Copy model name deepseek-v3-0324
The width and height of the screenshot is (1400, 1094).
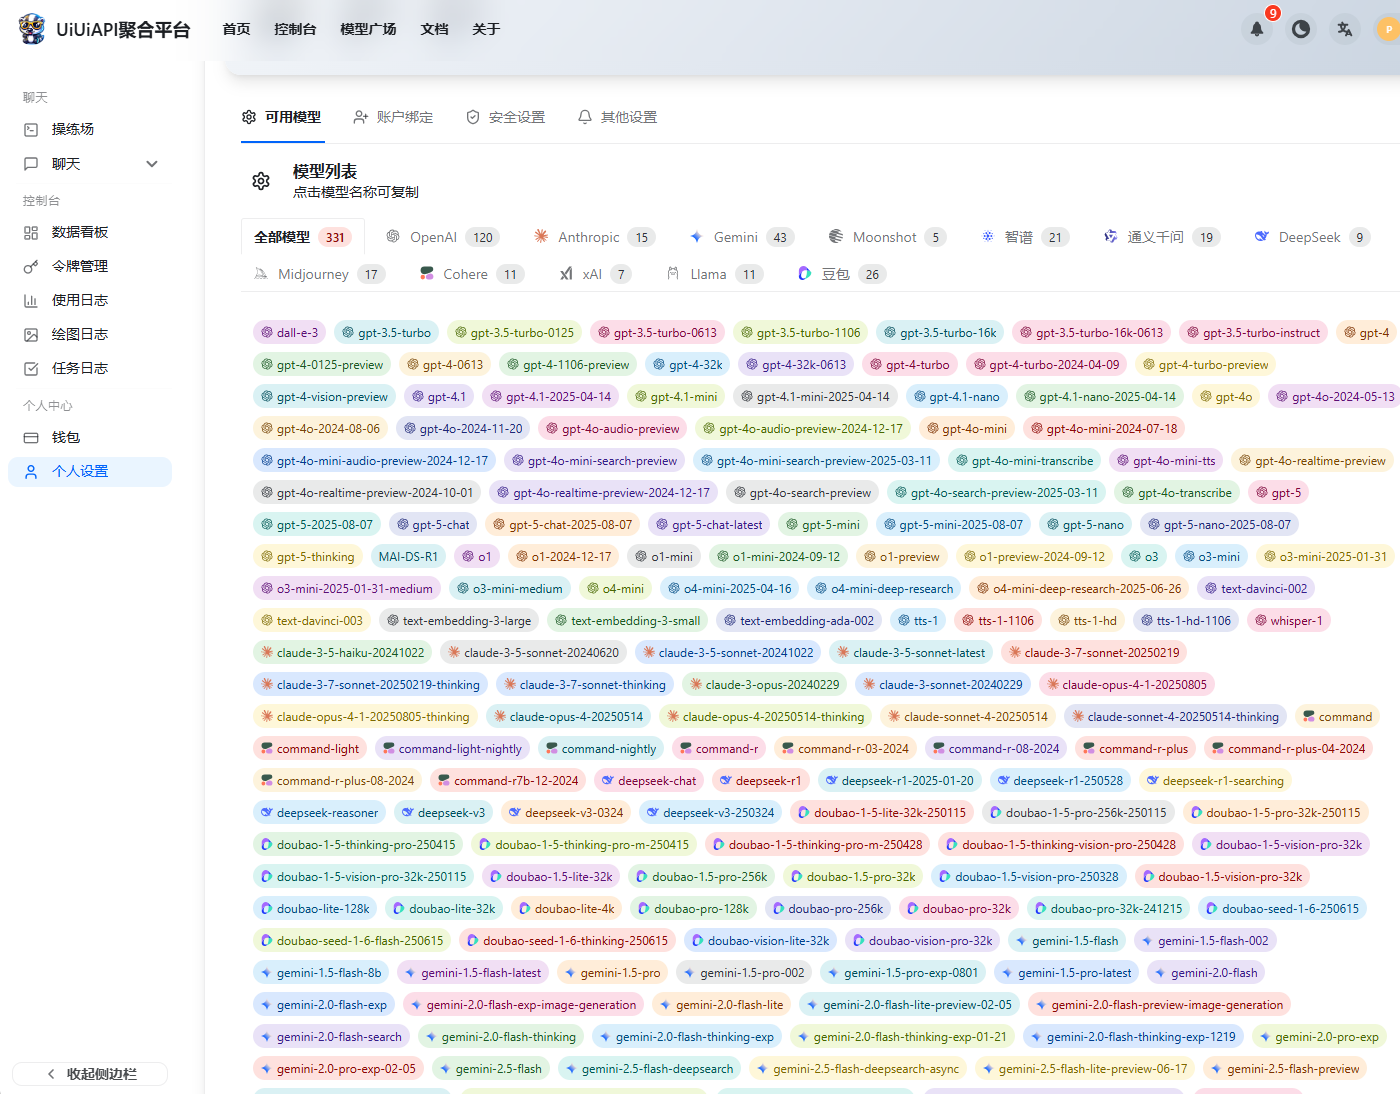[x=566, y=813]
